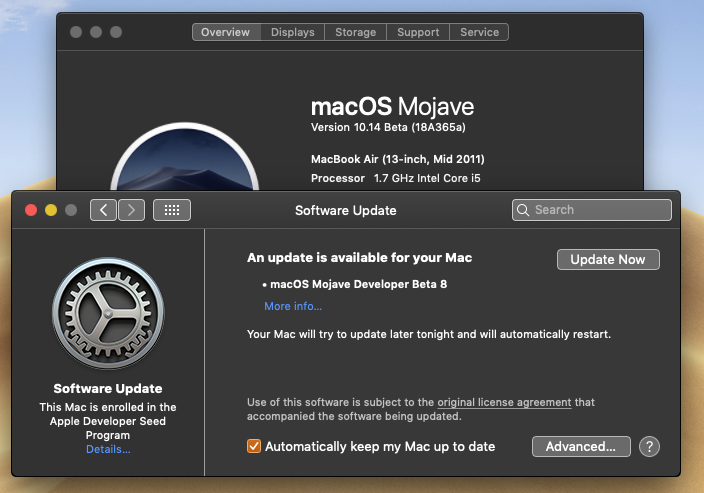Focus the Search field in Software Update

tap(592, 210)
